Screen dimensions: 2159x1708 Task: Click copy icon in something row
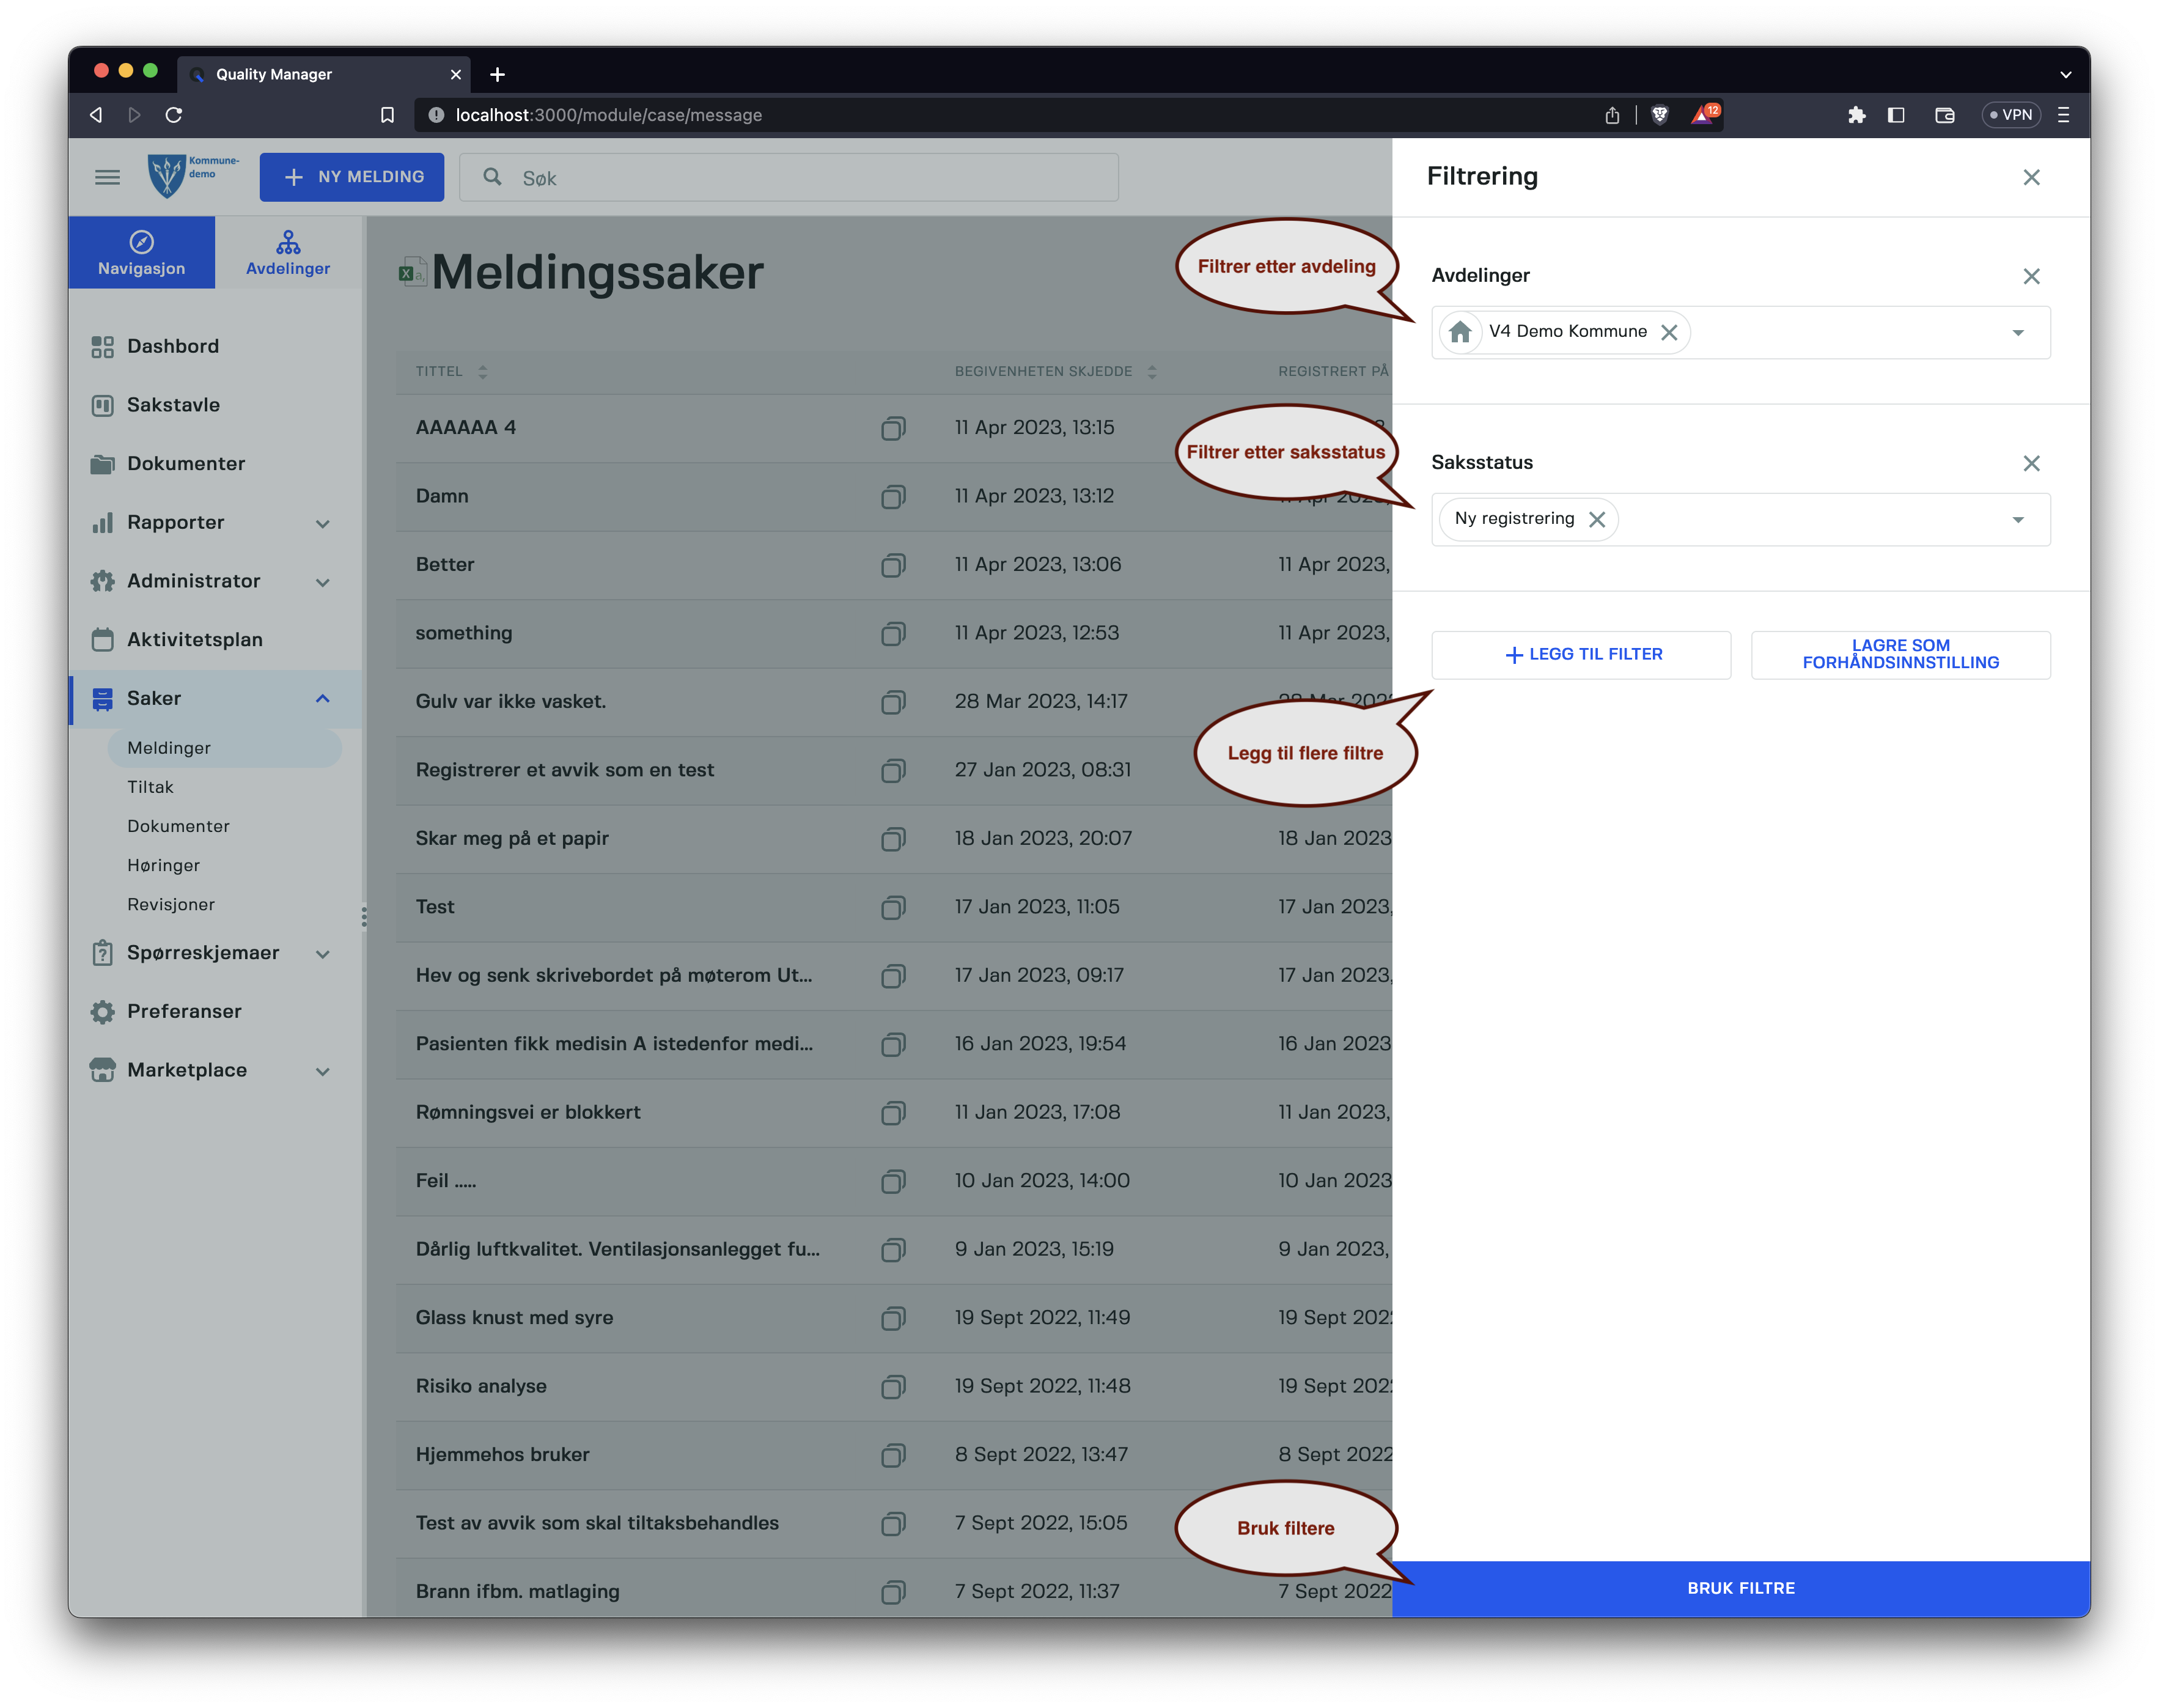pyautogui.click(x=893, y=634)
